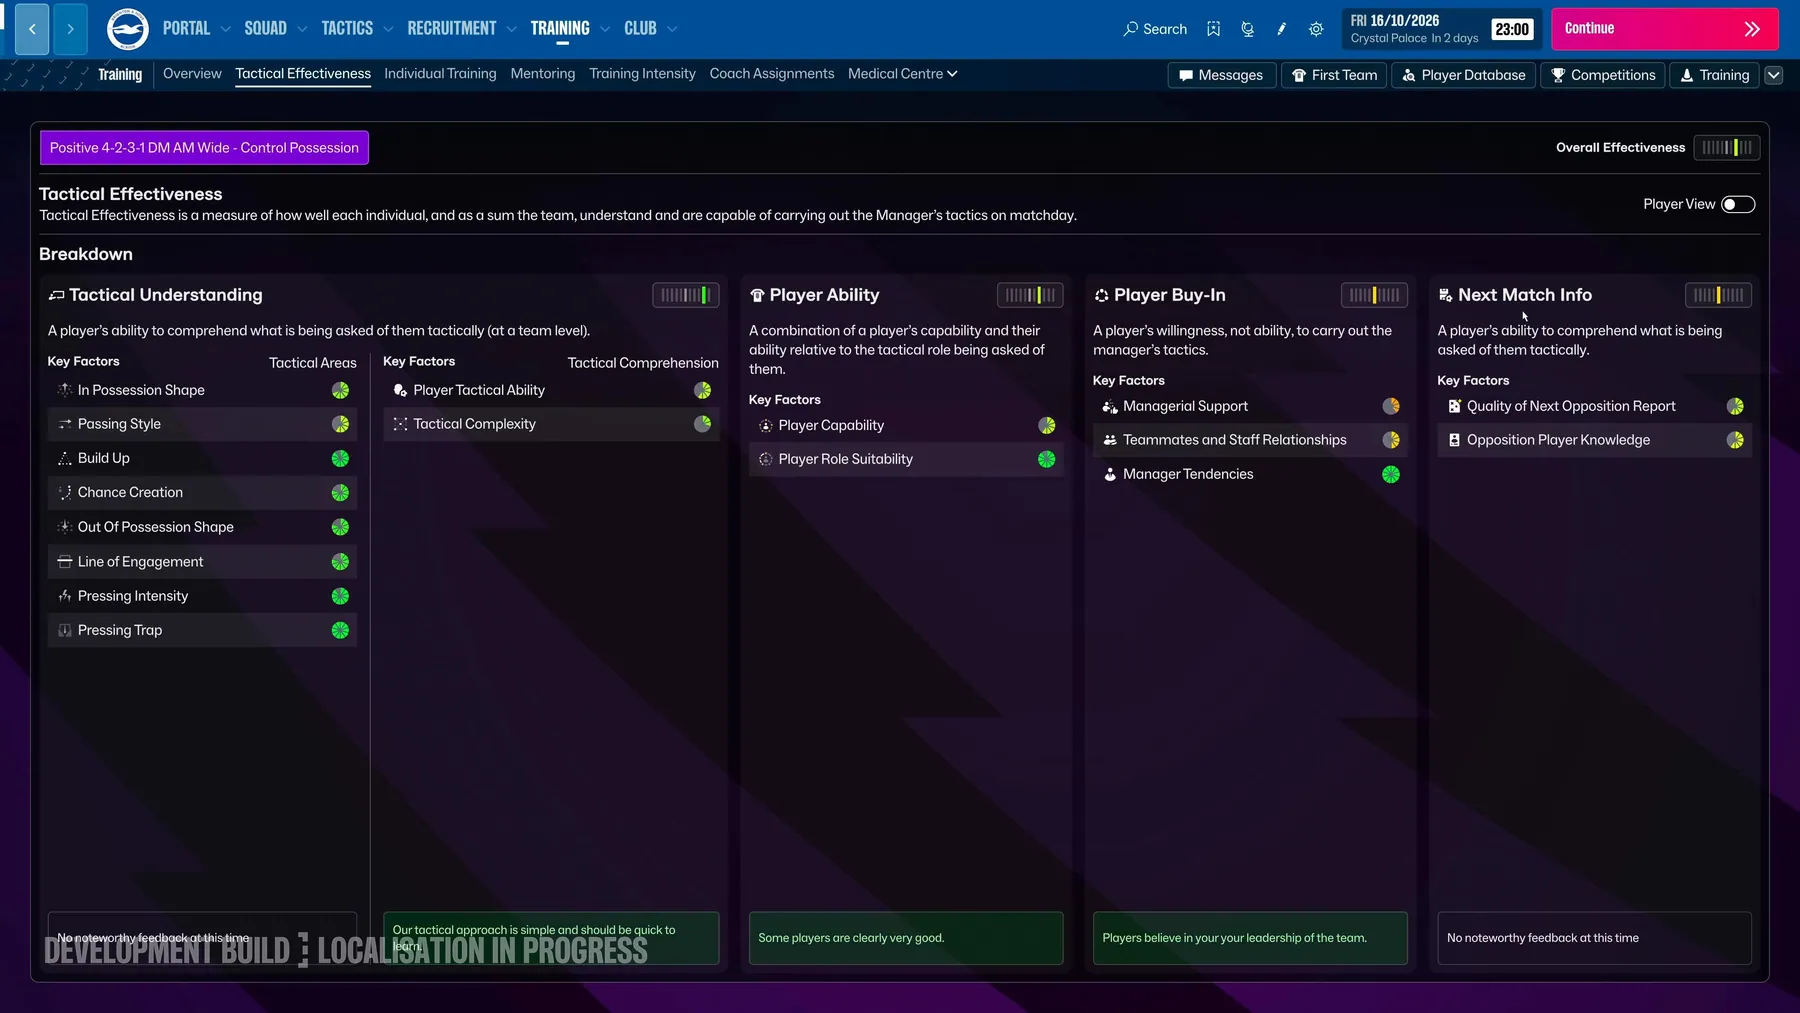
Task: Click the globe world icon in header
Action: coord(1247,29)
